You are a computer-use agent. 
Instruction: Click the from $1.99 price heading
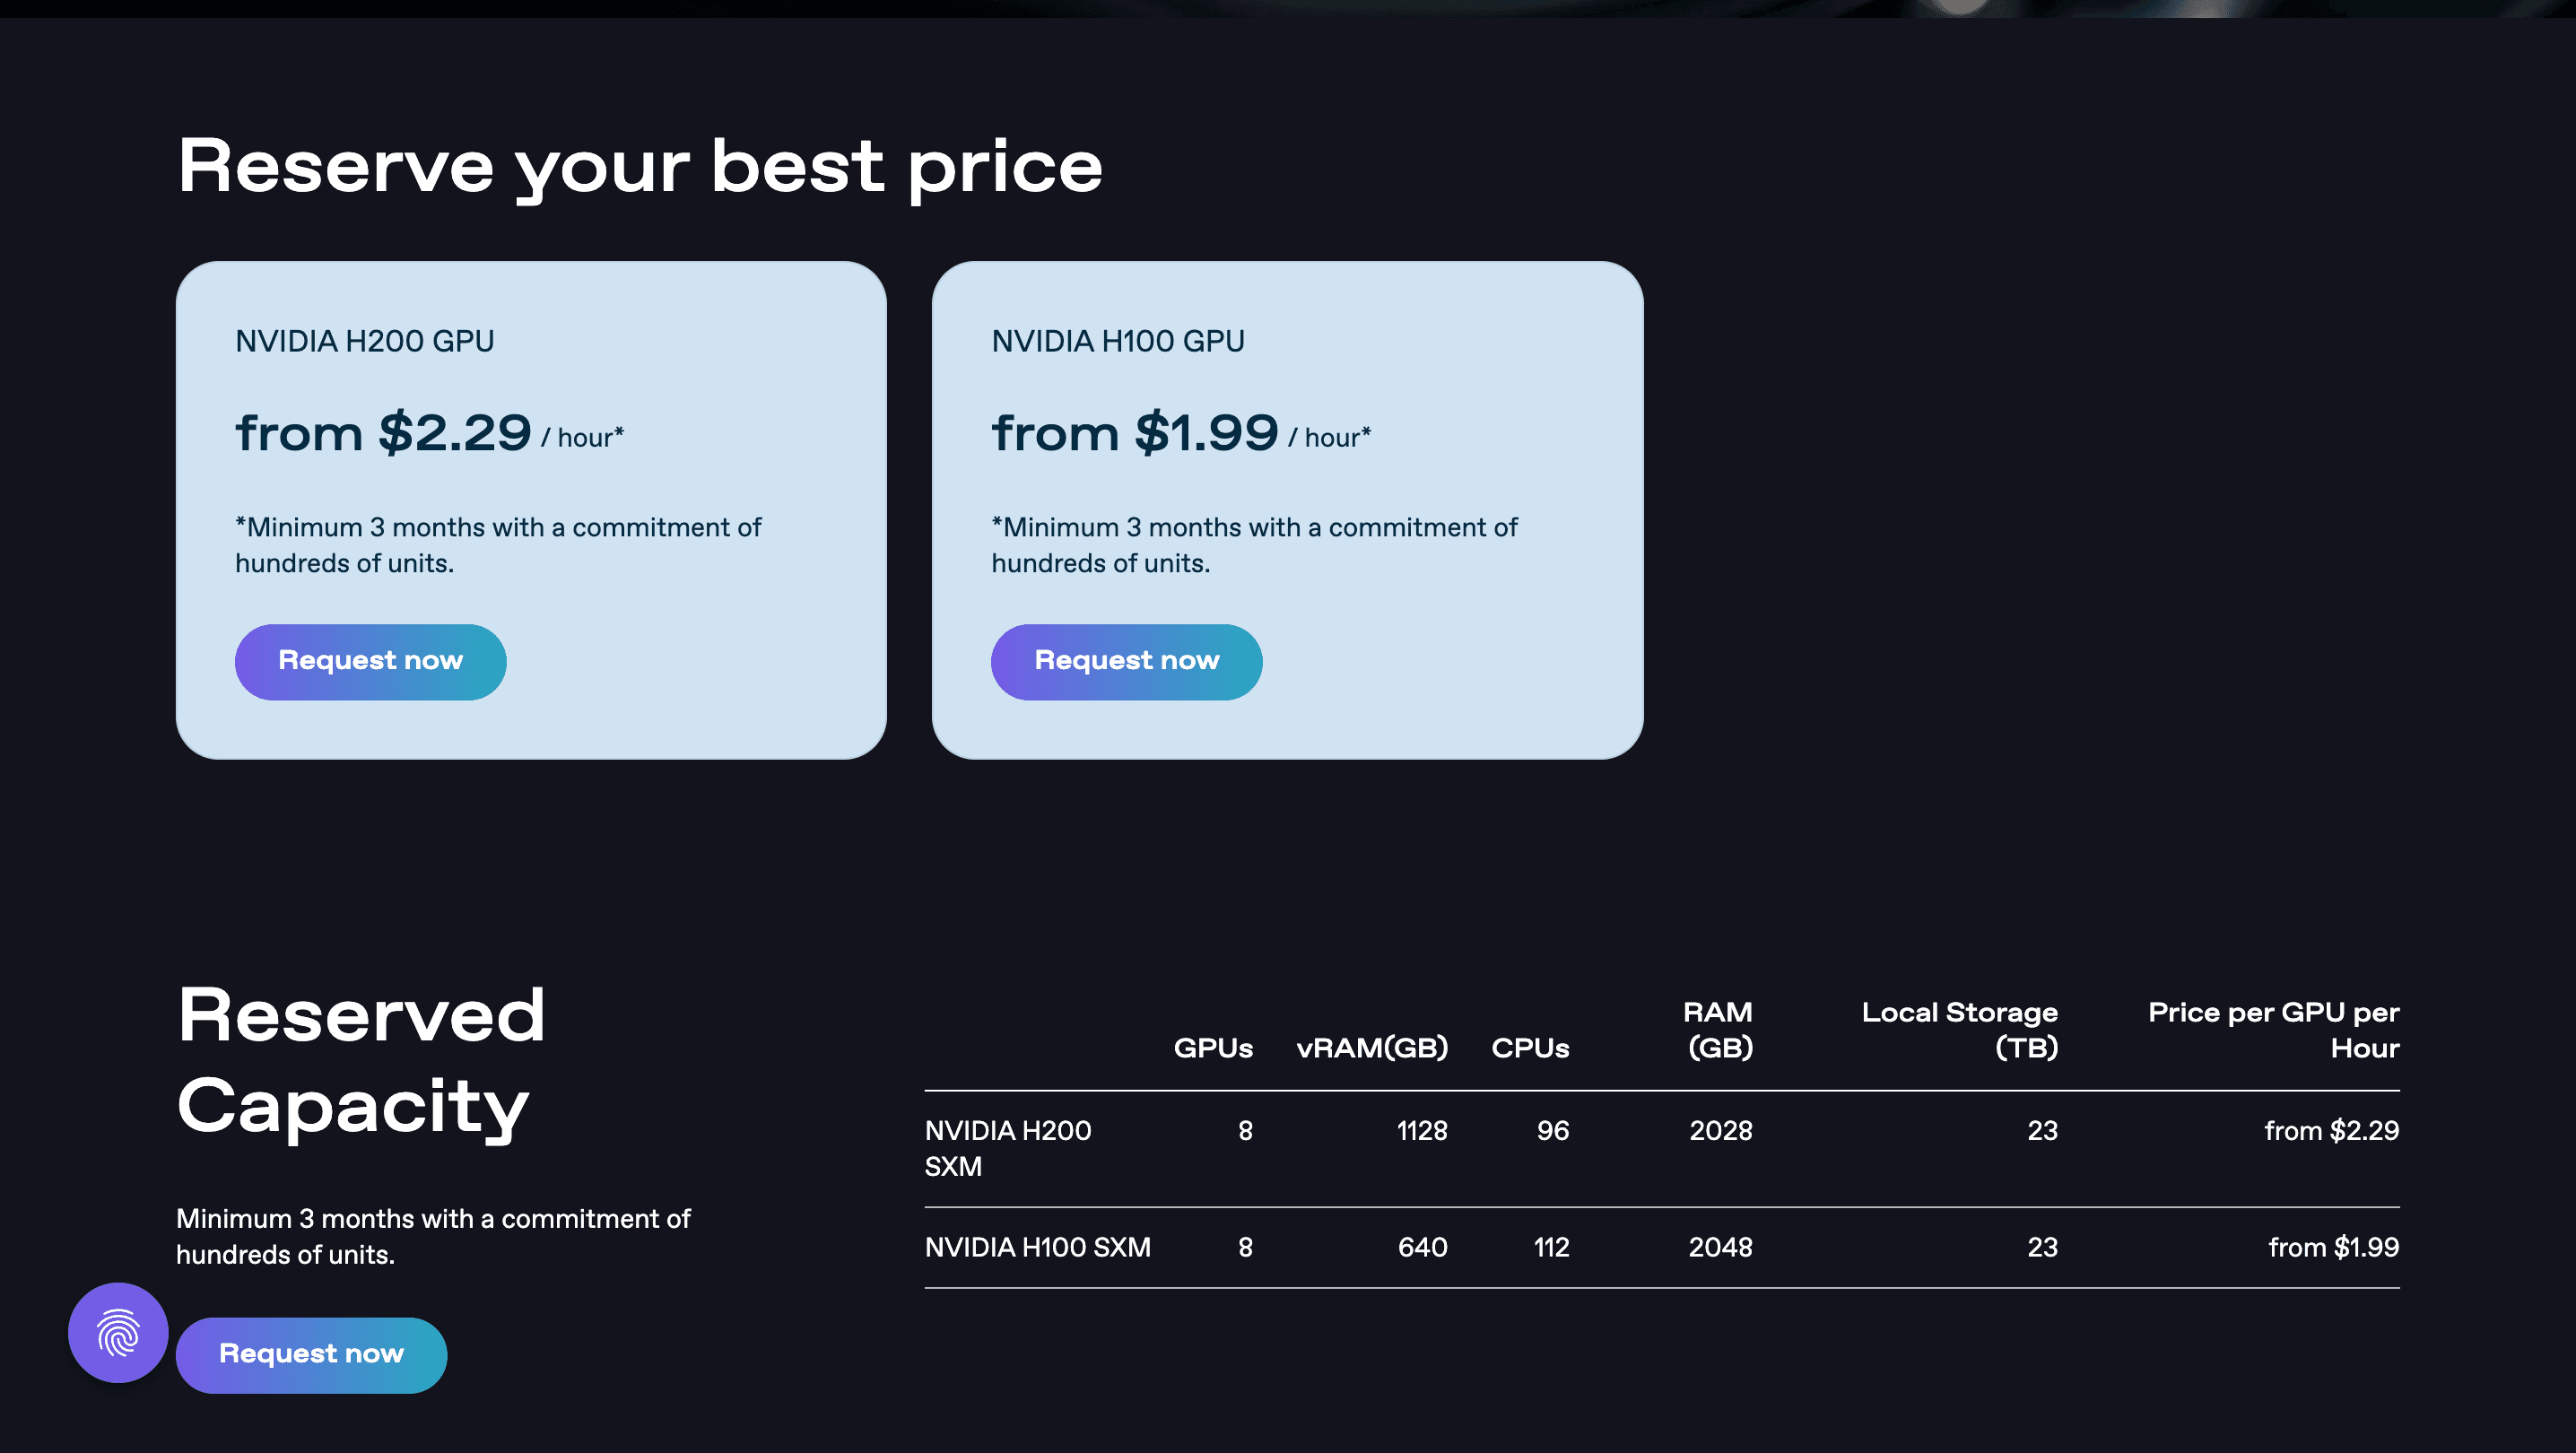coord(1134,433)
